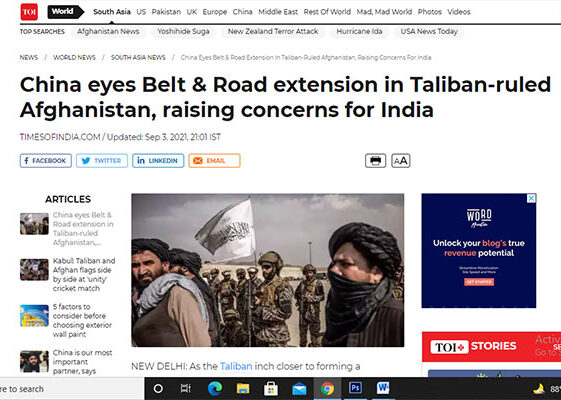561x400 pixels.
Task: Open Task View on taskbar
Action: (x=186, y=389)
